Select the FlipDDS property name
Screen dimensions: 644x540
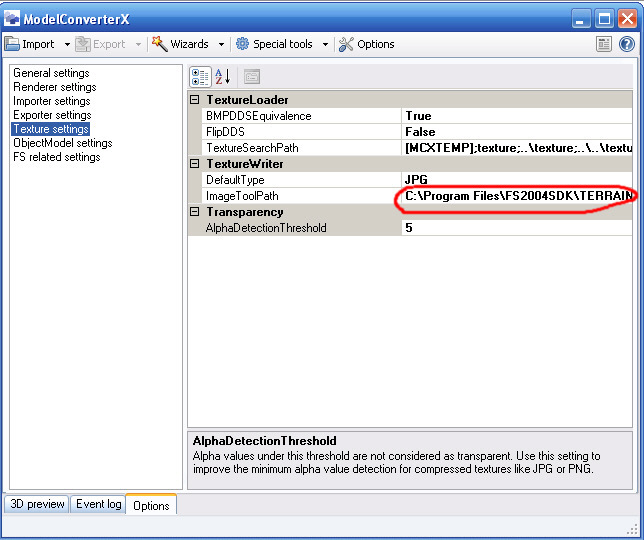[x=225, y=132]
